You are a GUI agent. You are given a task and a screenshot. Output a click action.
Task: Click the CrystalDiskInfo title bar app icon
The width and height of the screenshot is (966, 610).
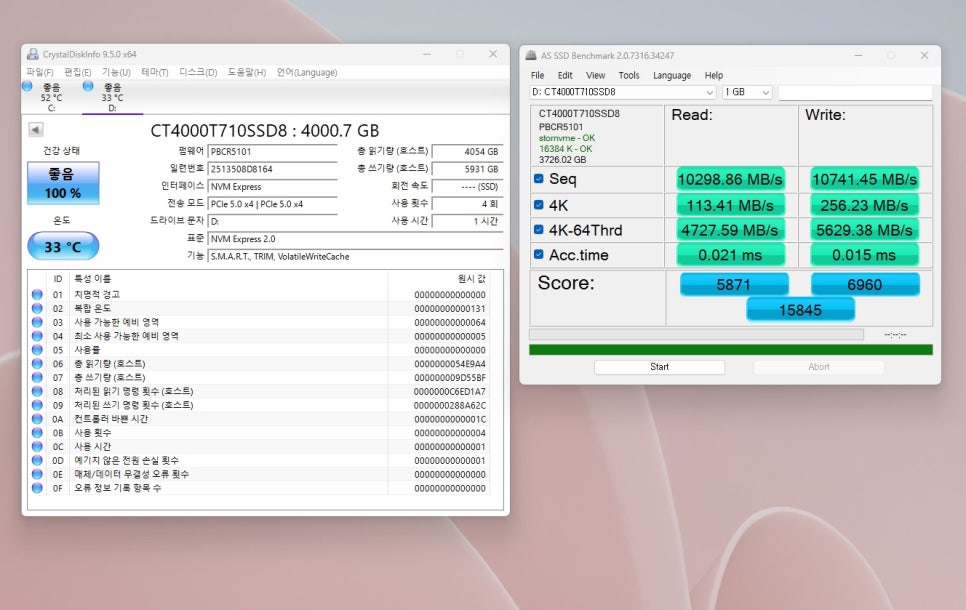32,54
